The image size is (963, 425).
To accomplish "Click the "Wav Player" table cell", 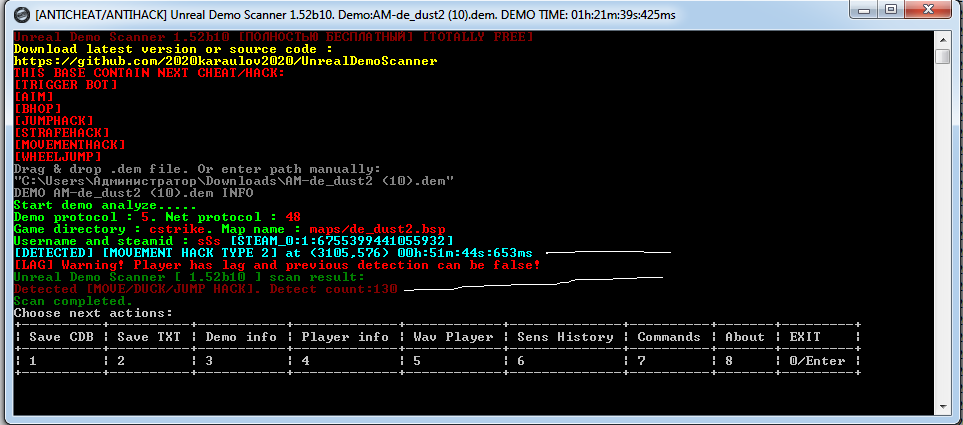I will (x=453, y=337).
